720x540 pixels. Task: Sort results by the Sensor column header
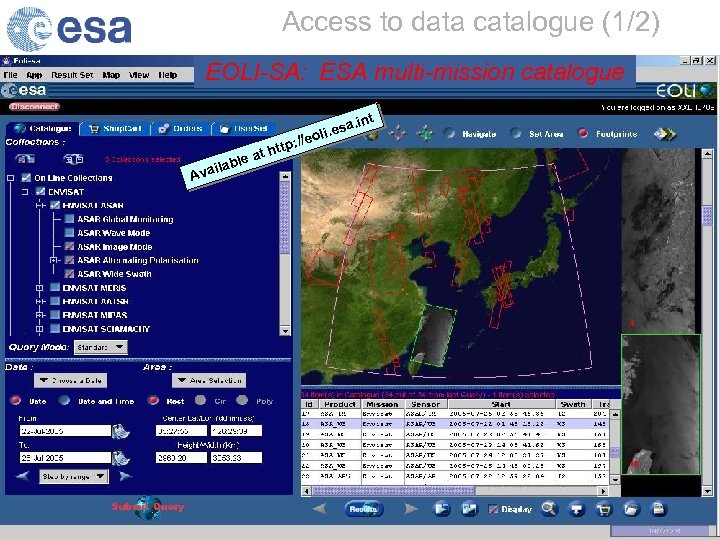tap(425, 404)
